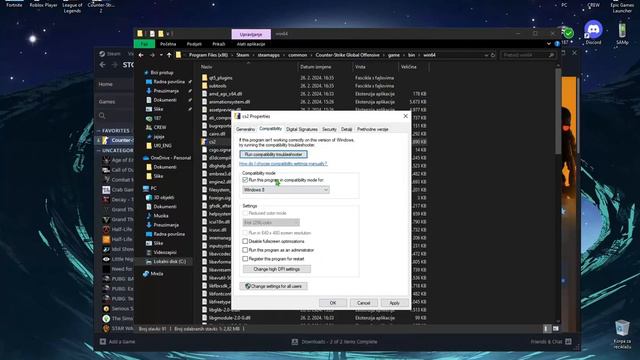640x360 pixels.
Task: Open the Windows 8 compatibility dropdown
Action: (286, 190)
